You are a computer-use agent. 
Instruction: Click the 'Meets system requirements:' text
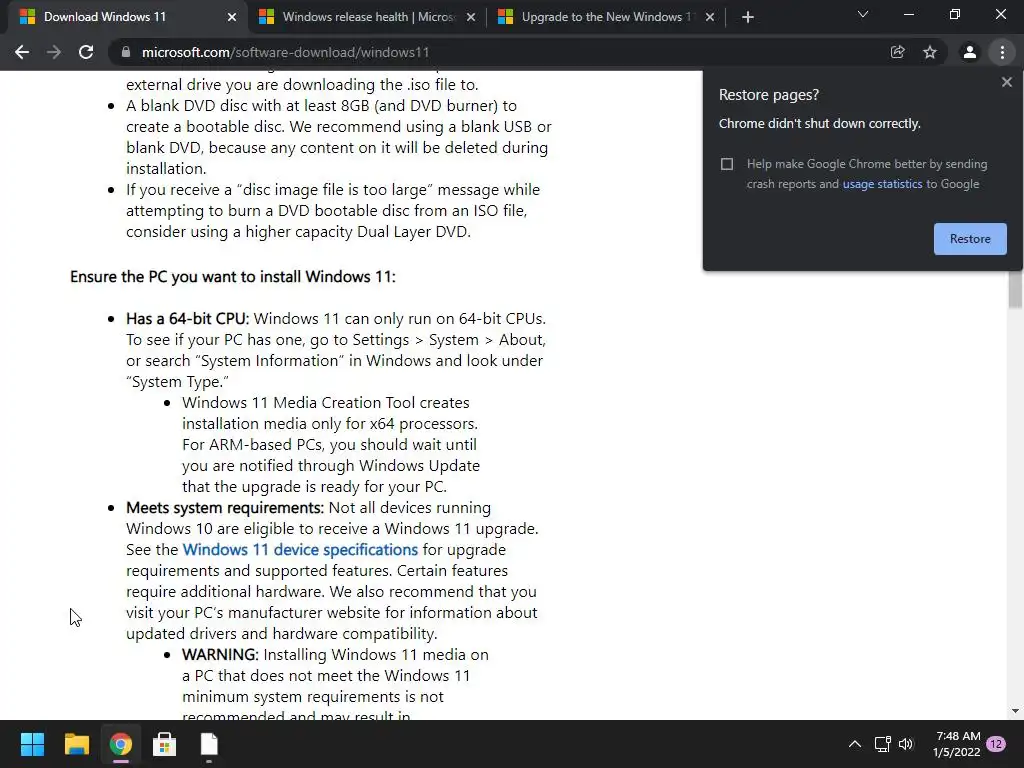click(x=225, y=508)
